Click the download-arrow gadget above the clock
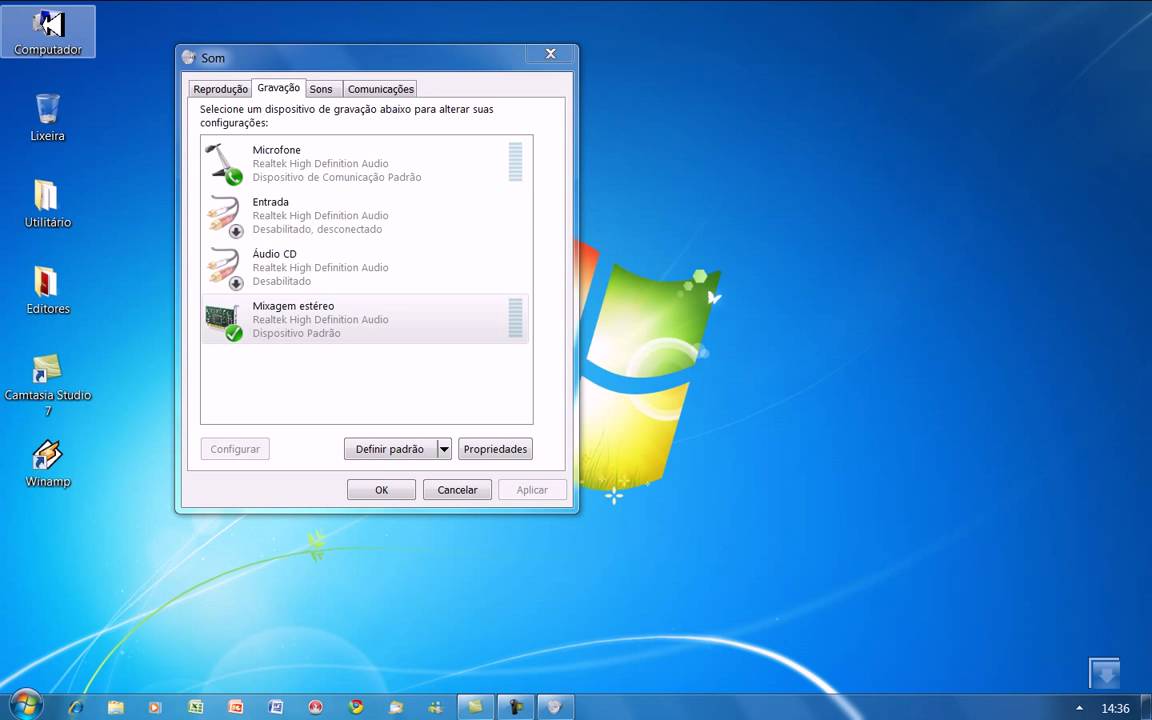This screenshot has width=1152, height=720. pos(1104,673)
